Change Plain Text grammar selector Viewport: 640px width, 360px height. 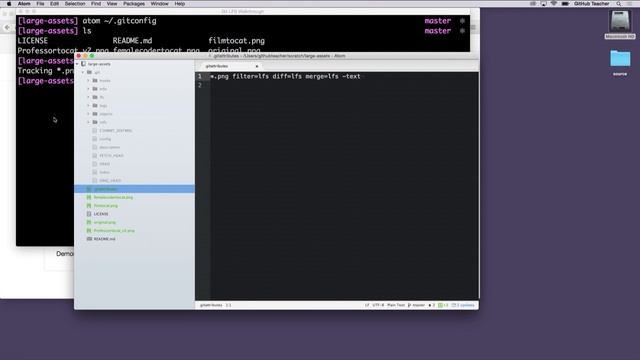(396, 305)
